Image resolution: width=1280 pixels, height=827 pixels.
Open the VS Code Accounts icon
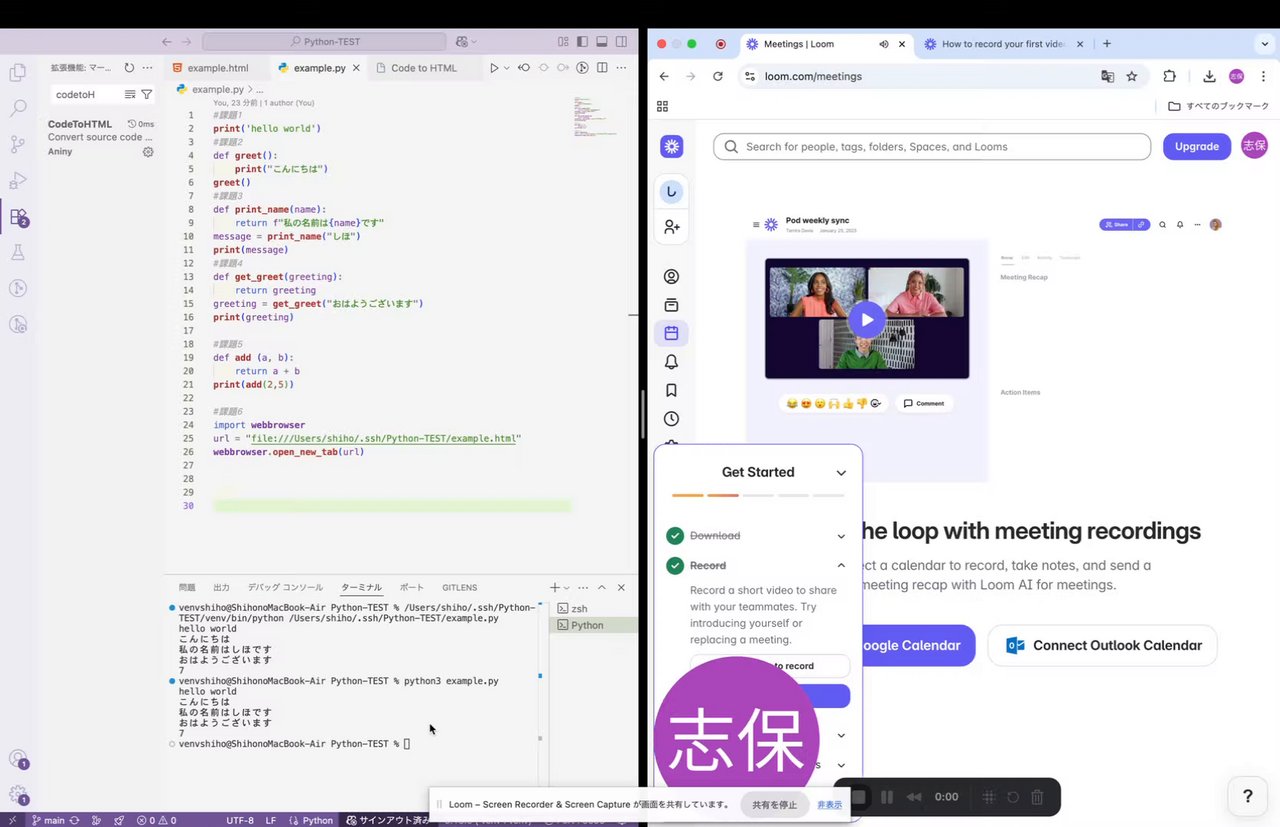click(x=17, y=759)
